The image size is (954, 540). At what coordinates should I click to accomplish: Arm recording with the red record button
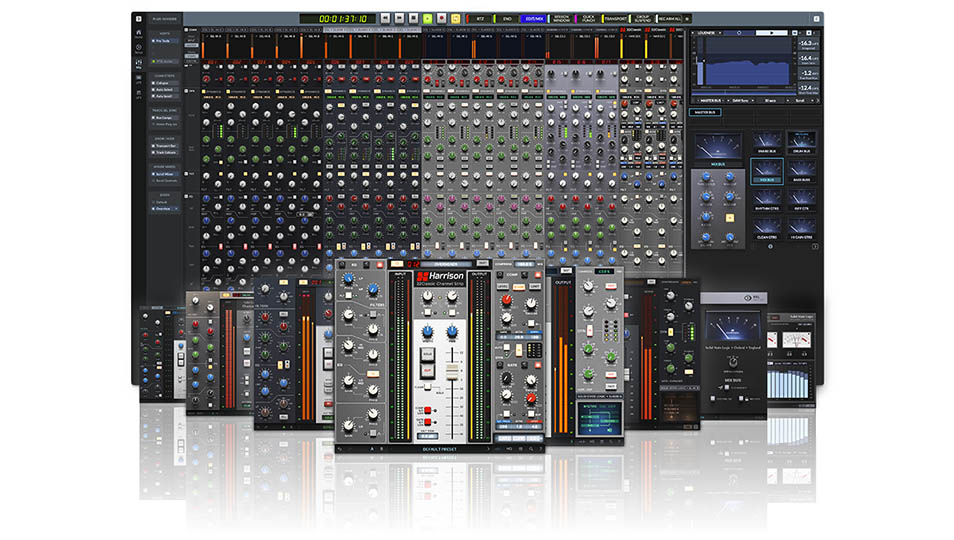pyautogui.click(x=442, y=19)
